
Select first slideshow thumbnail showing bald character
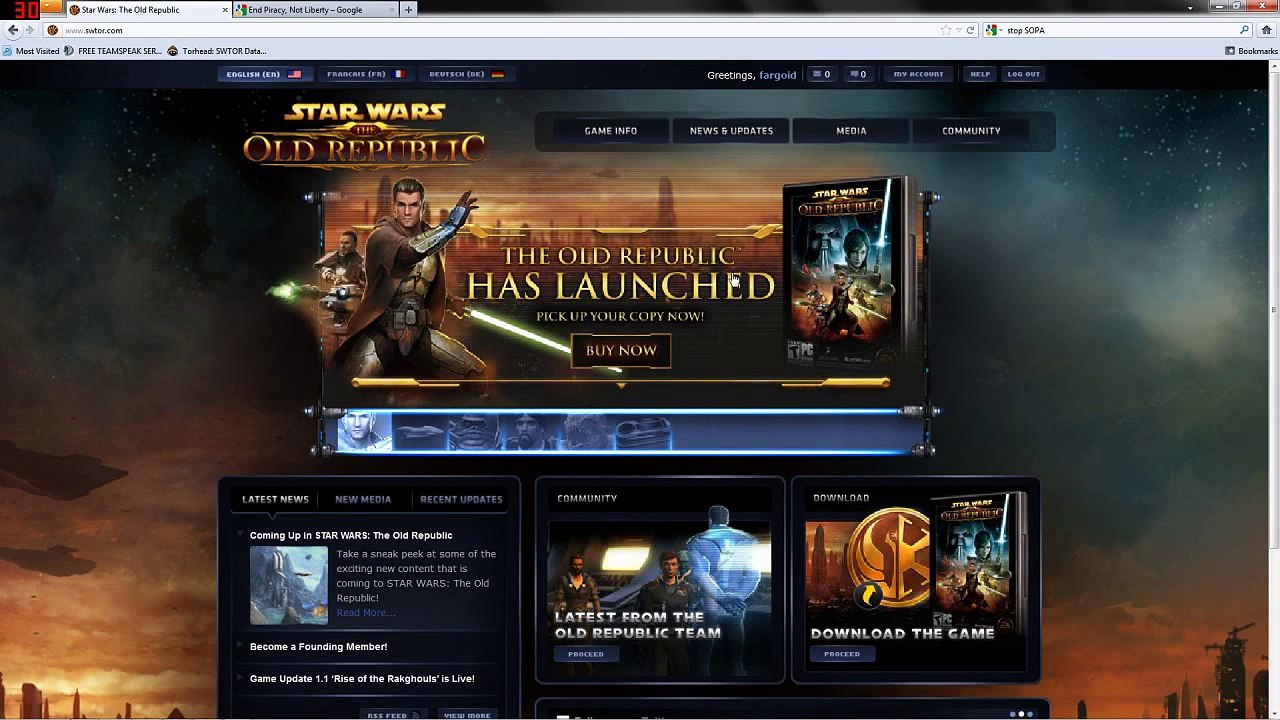(x=364, y=432)
